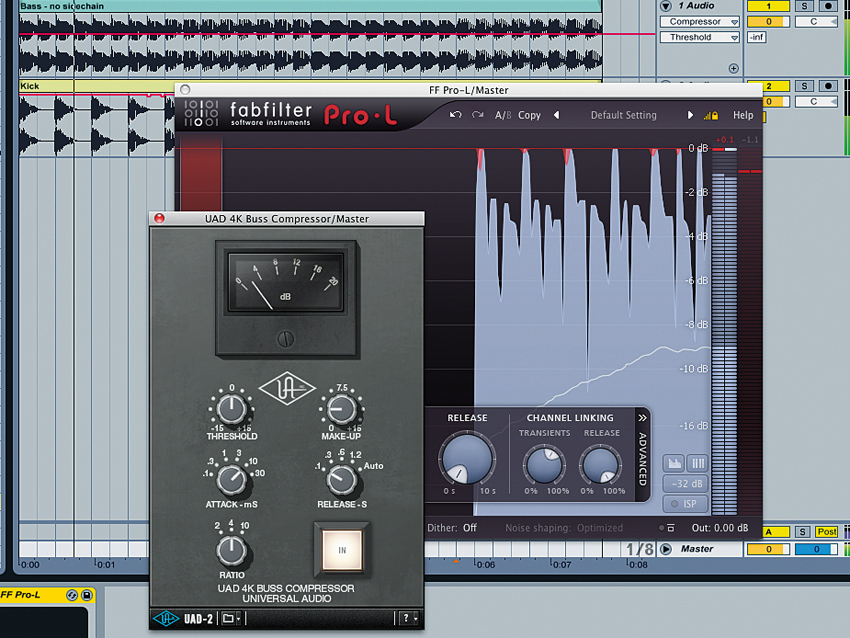Click the UAD compressor ATTACK-mS knob
This screenshot has height=638, width=850.
[231, 479]
